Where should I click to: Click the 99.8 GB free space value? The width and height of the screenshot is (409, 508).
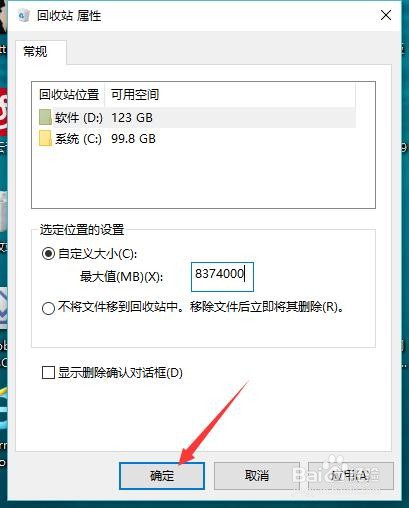click(133, 138)
